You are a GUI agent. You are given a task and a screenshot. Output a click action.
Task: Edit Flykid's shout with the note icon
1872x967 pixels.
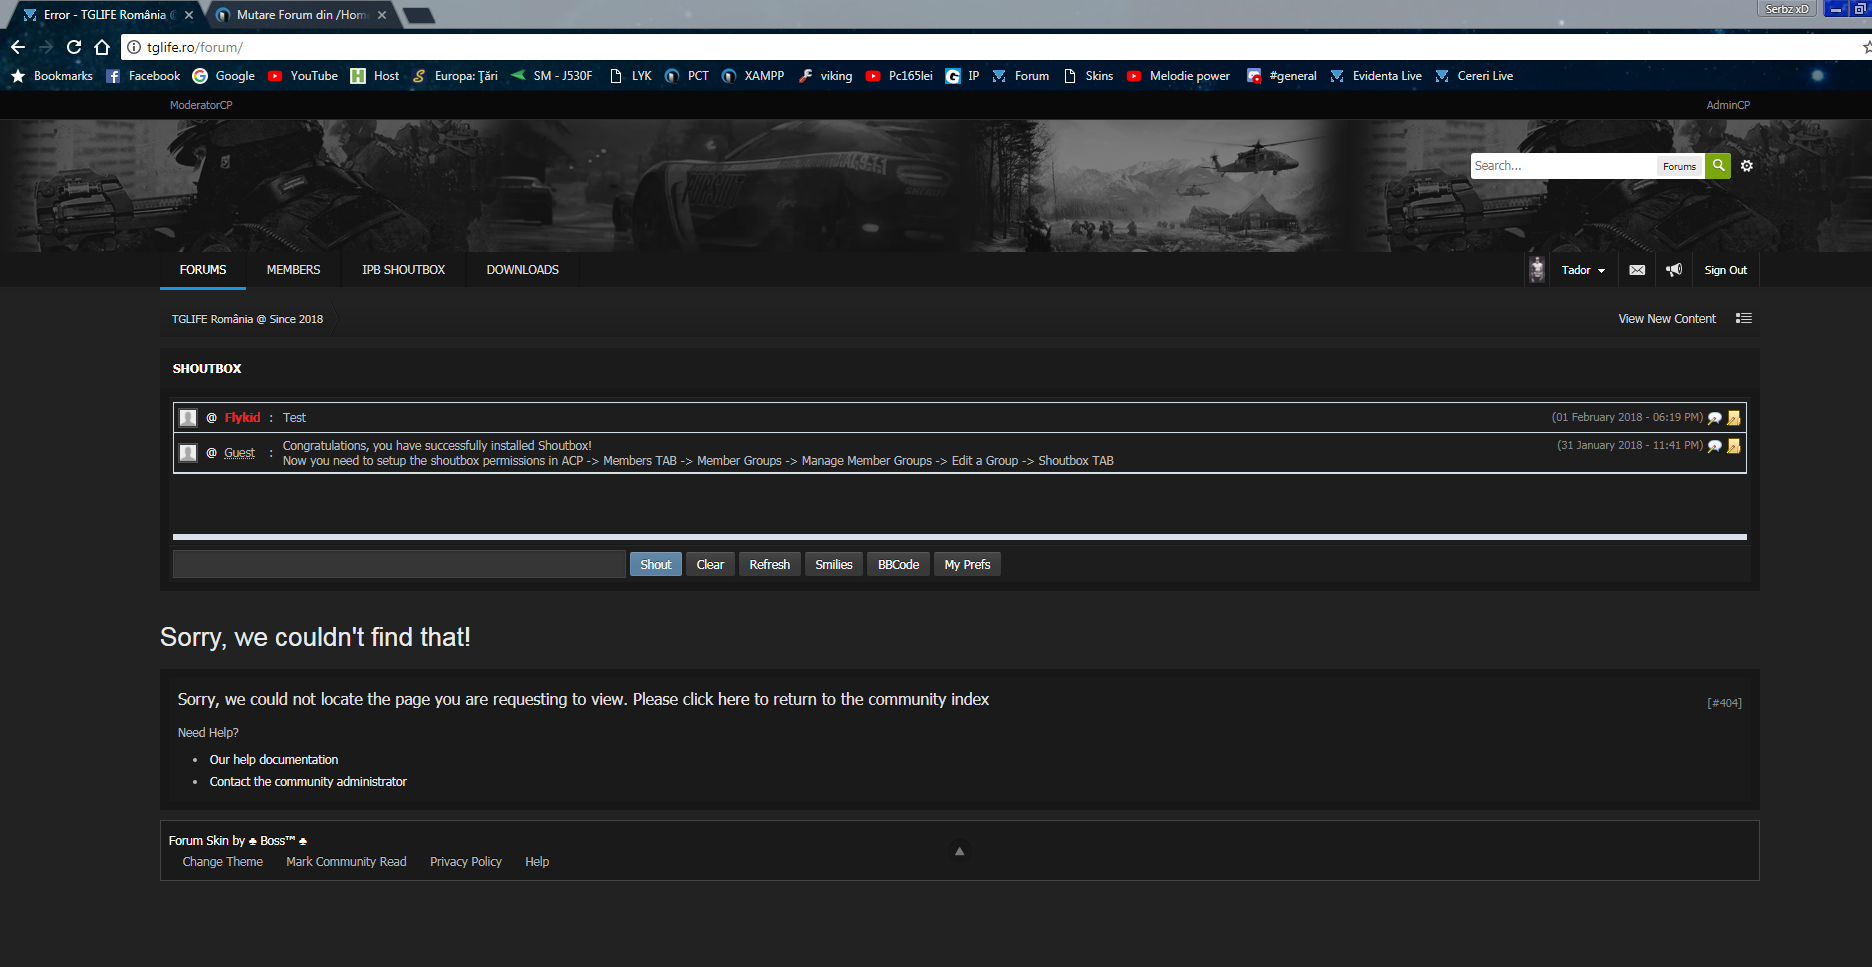(1734, 418)
